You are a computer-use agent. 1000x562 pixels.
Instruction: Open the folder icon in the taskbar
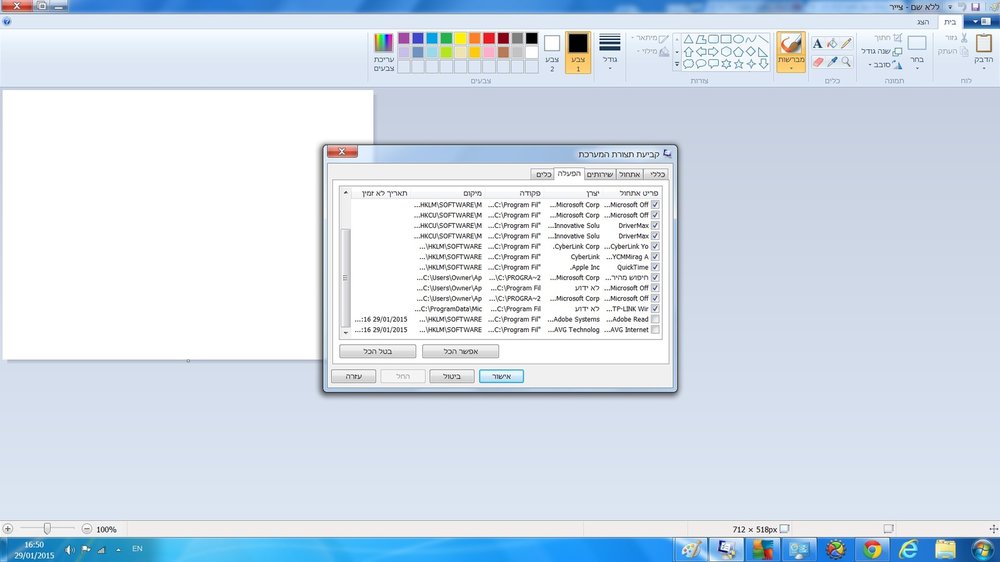pyautogui.click(x=945, y=549)
